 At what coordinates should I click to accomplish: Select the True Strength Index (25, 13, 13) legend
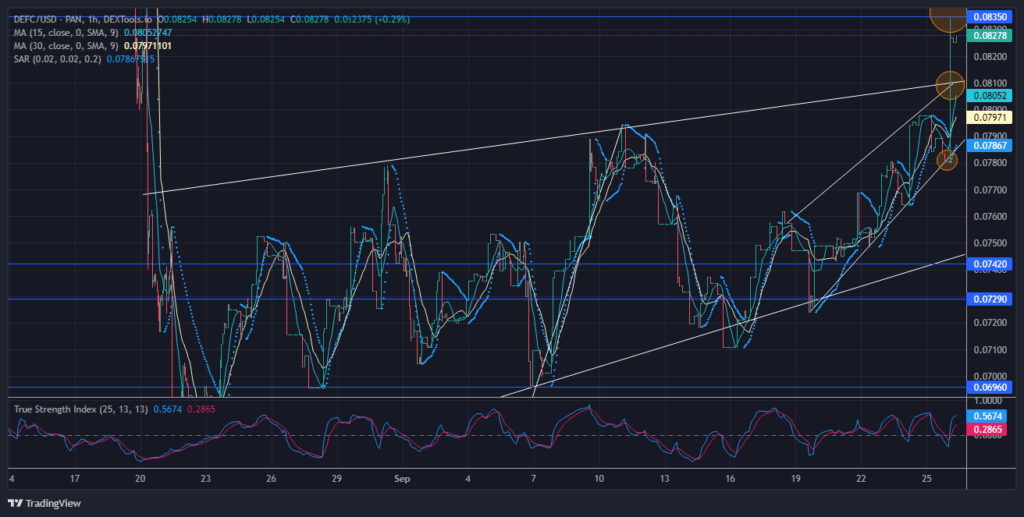[82, 409]
